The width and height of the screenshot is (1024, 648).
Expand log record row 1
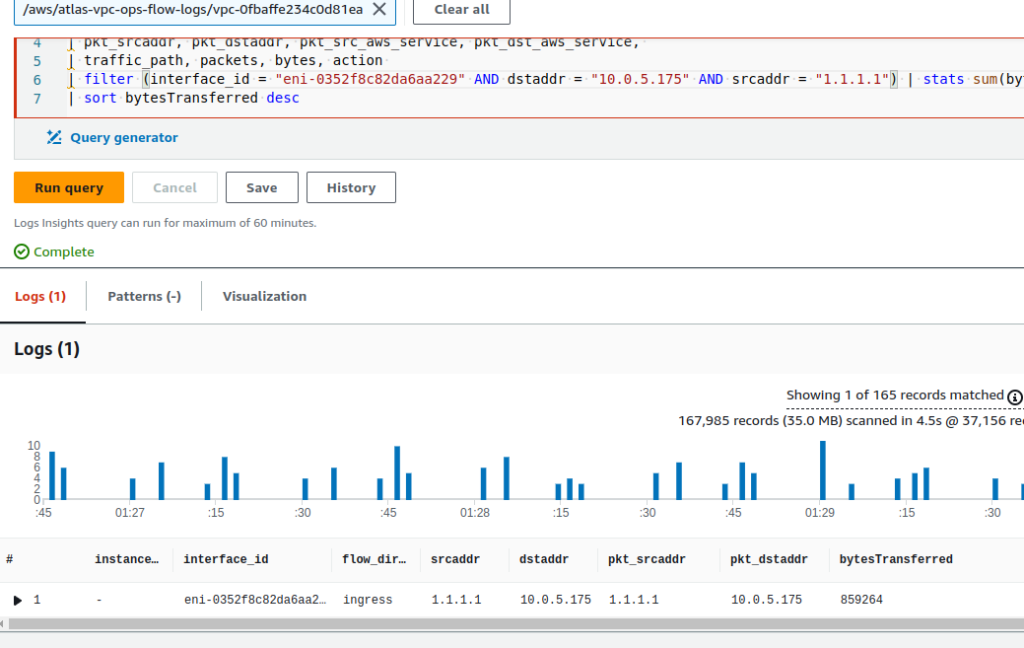17,600
